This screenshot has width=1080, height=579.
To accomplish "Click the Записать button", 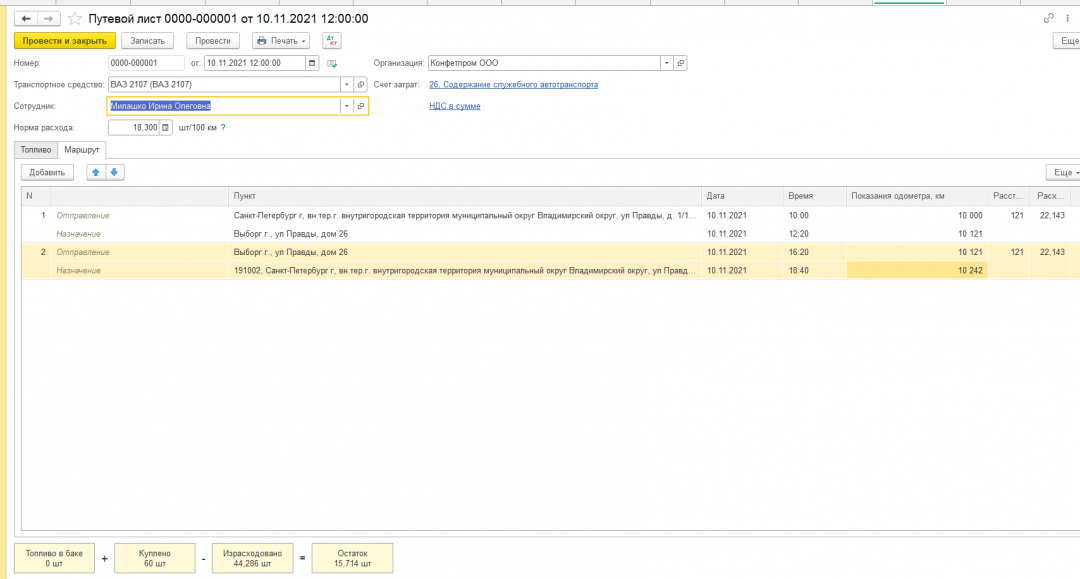I will pos(147,41).
